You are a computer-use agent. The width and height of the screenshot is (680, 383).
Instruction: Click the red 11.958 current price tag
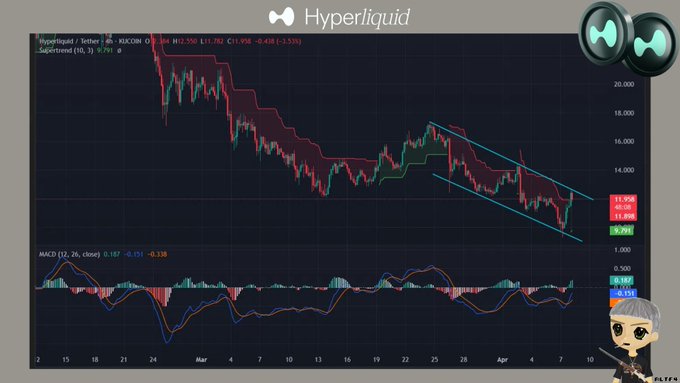click(624, 200)
